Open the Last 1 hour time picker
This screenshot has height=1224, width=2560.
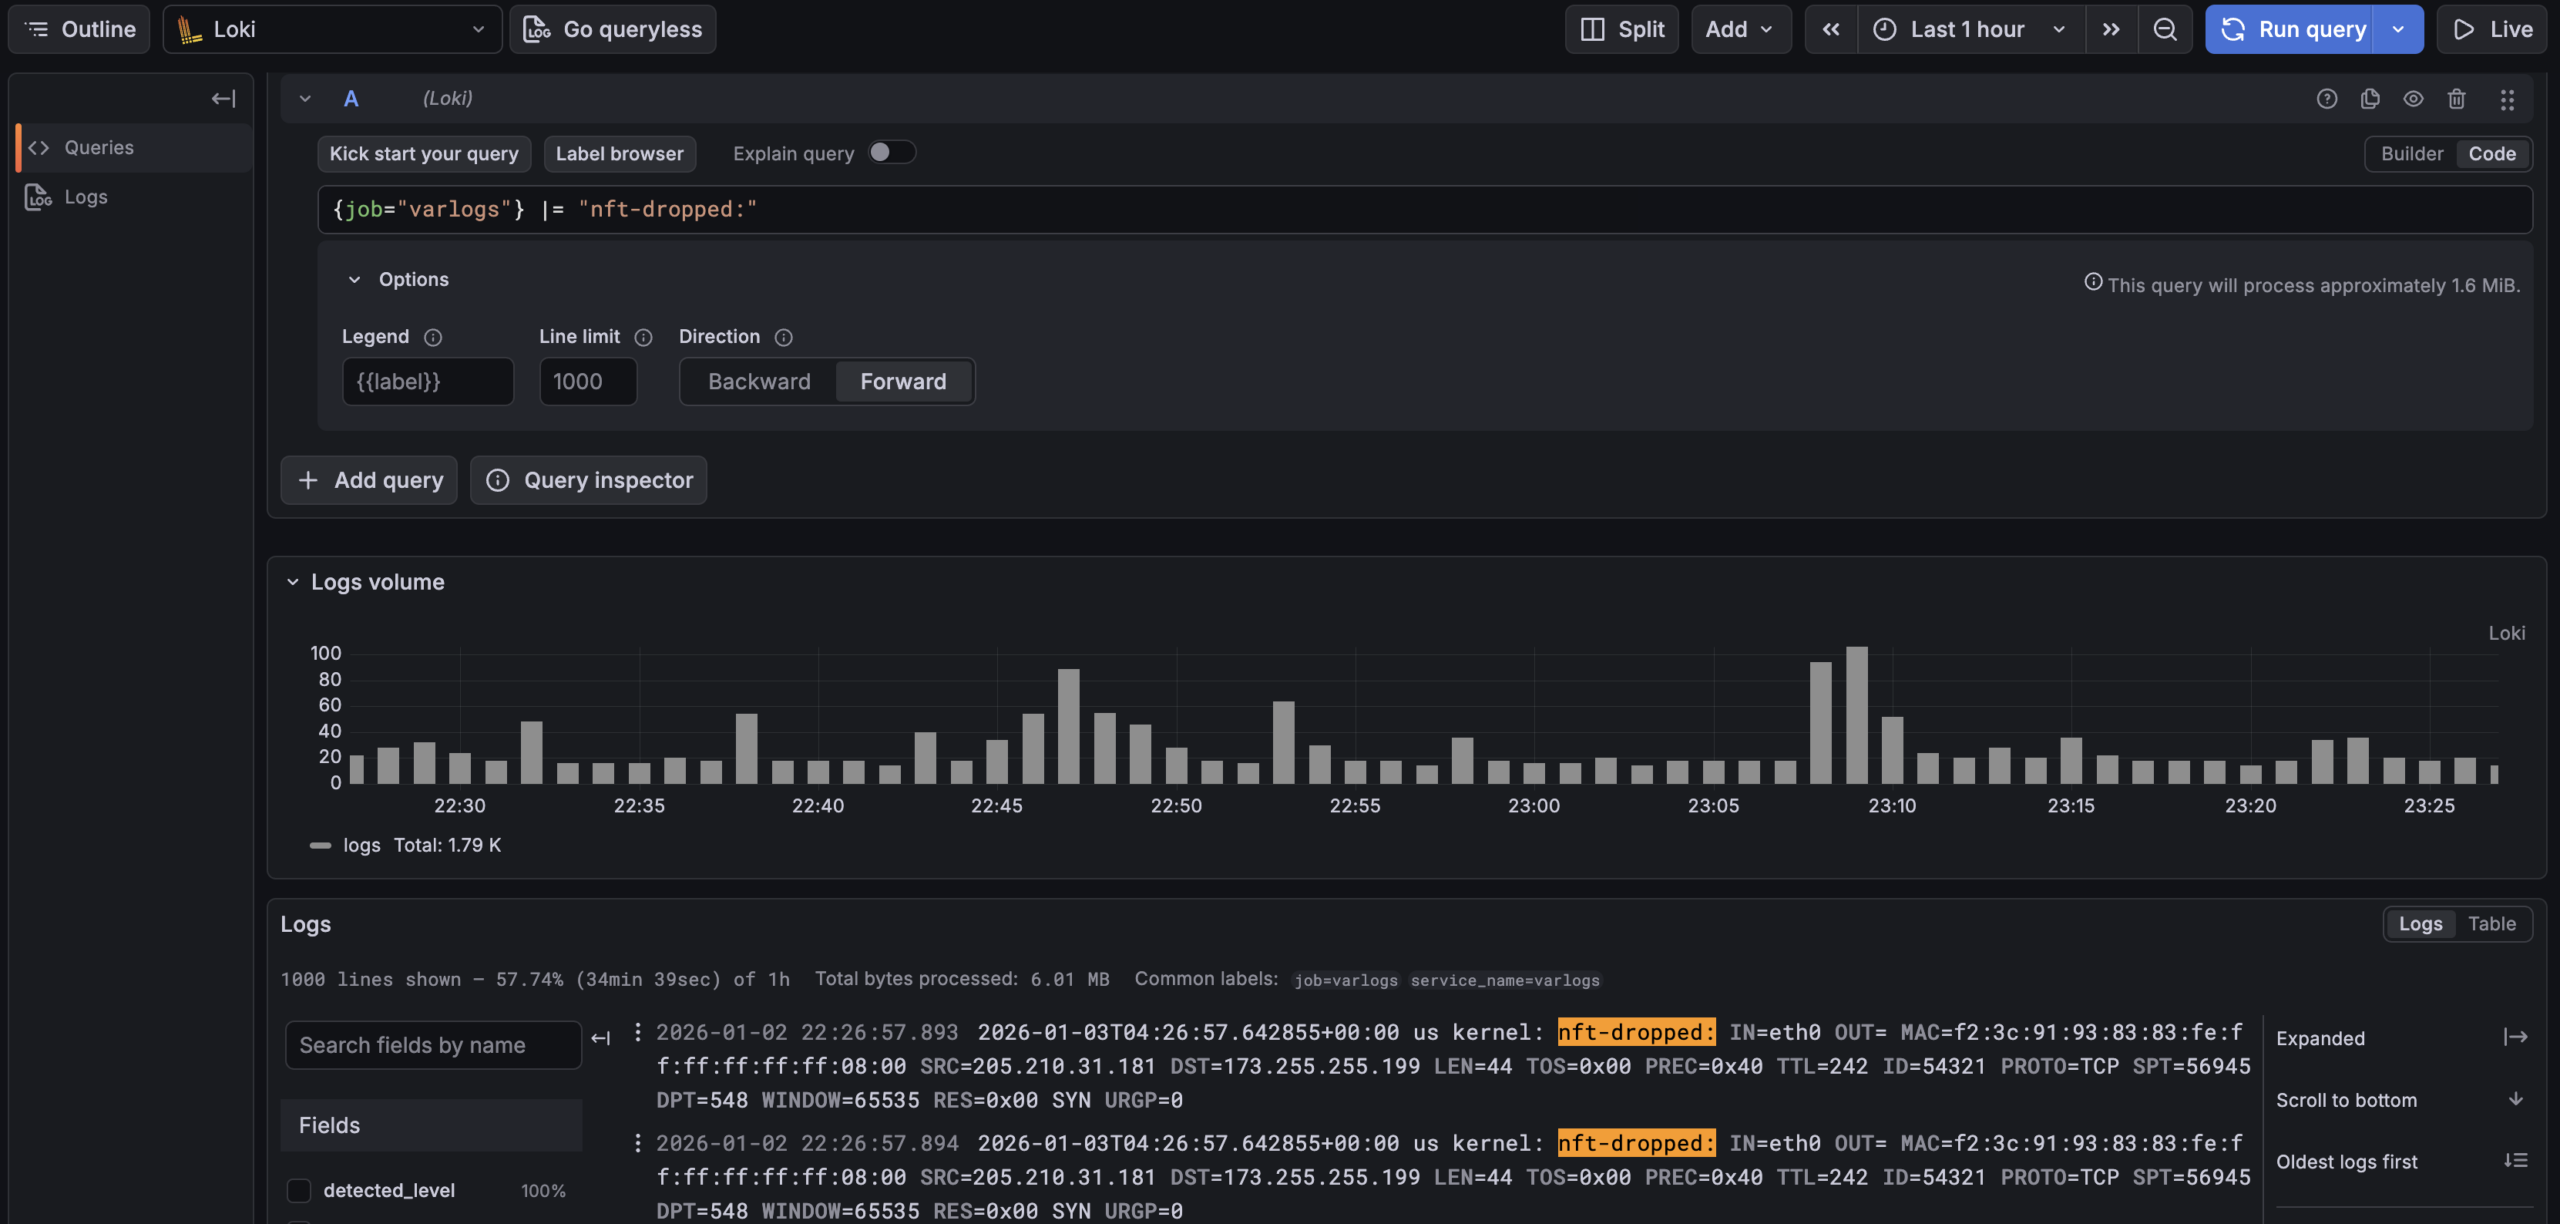click(1967, 29)
